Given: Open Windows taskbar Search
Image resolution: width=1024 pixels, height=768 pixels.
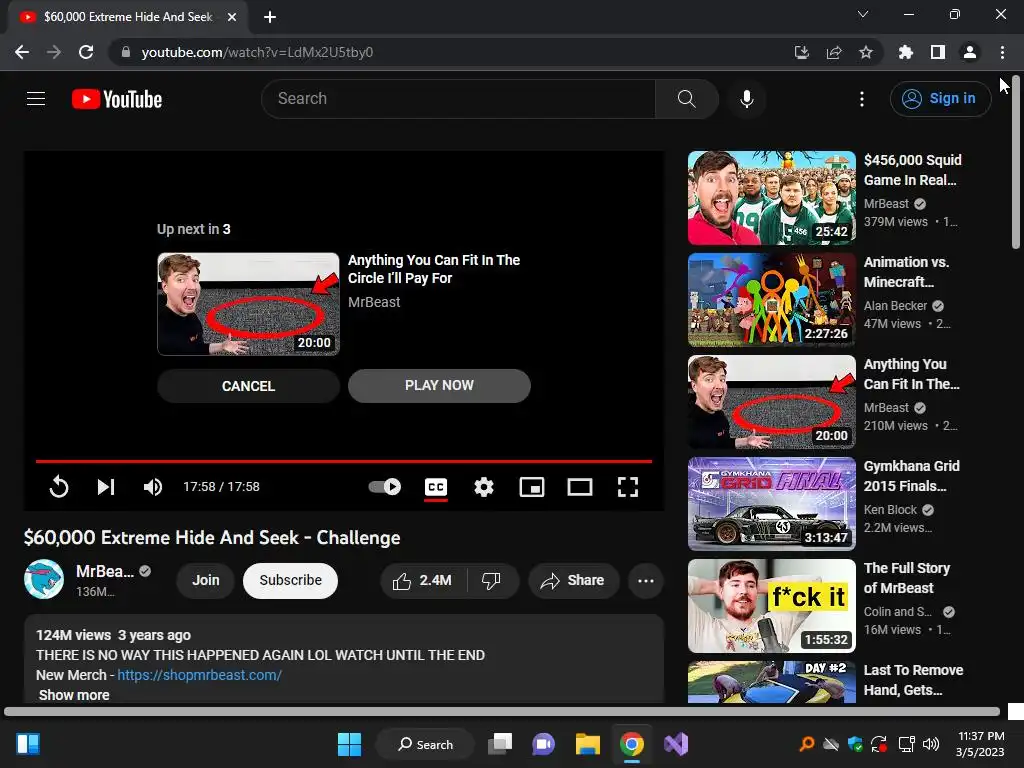Looking at the screenshot, I should point(426,744).
